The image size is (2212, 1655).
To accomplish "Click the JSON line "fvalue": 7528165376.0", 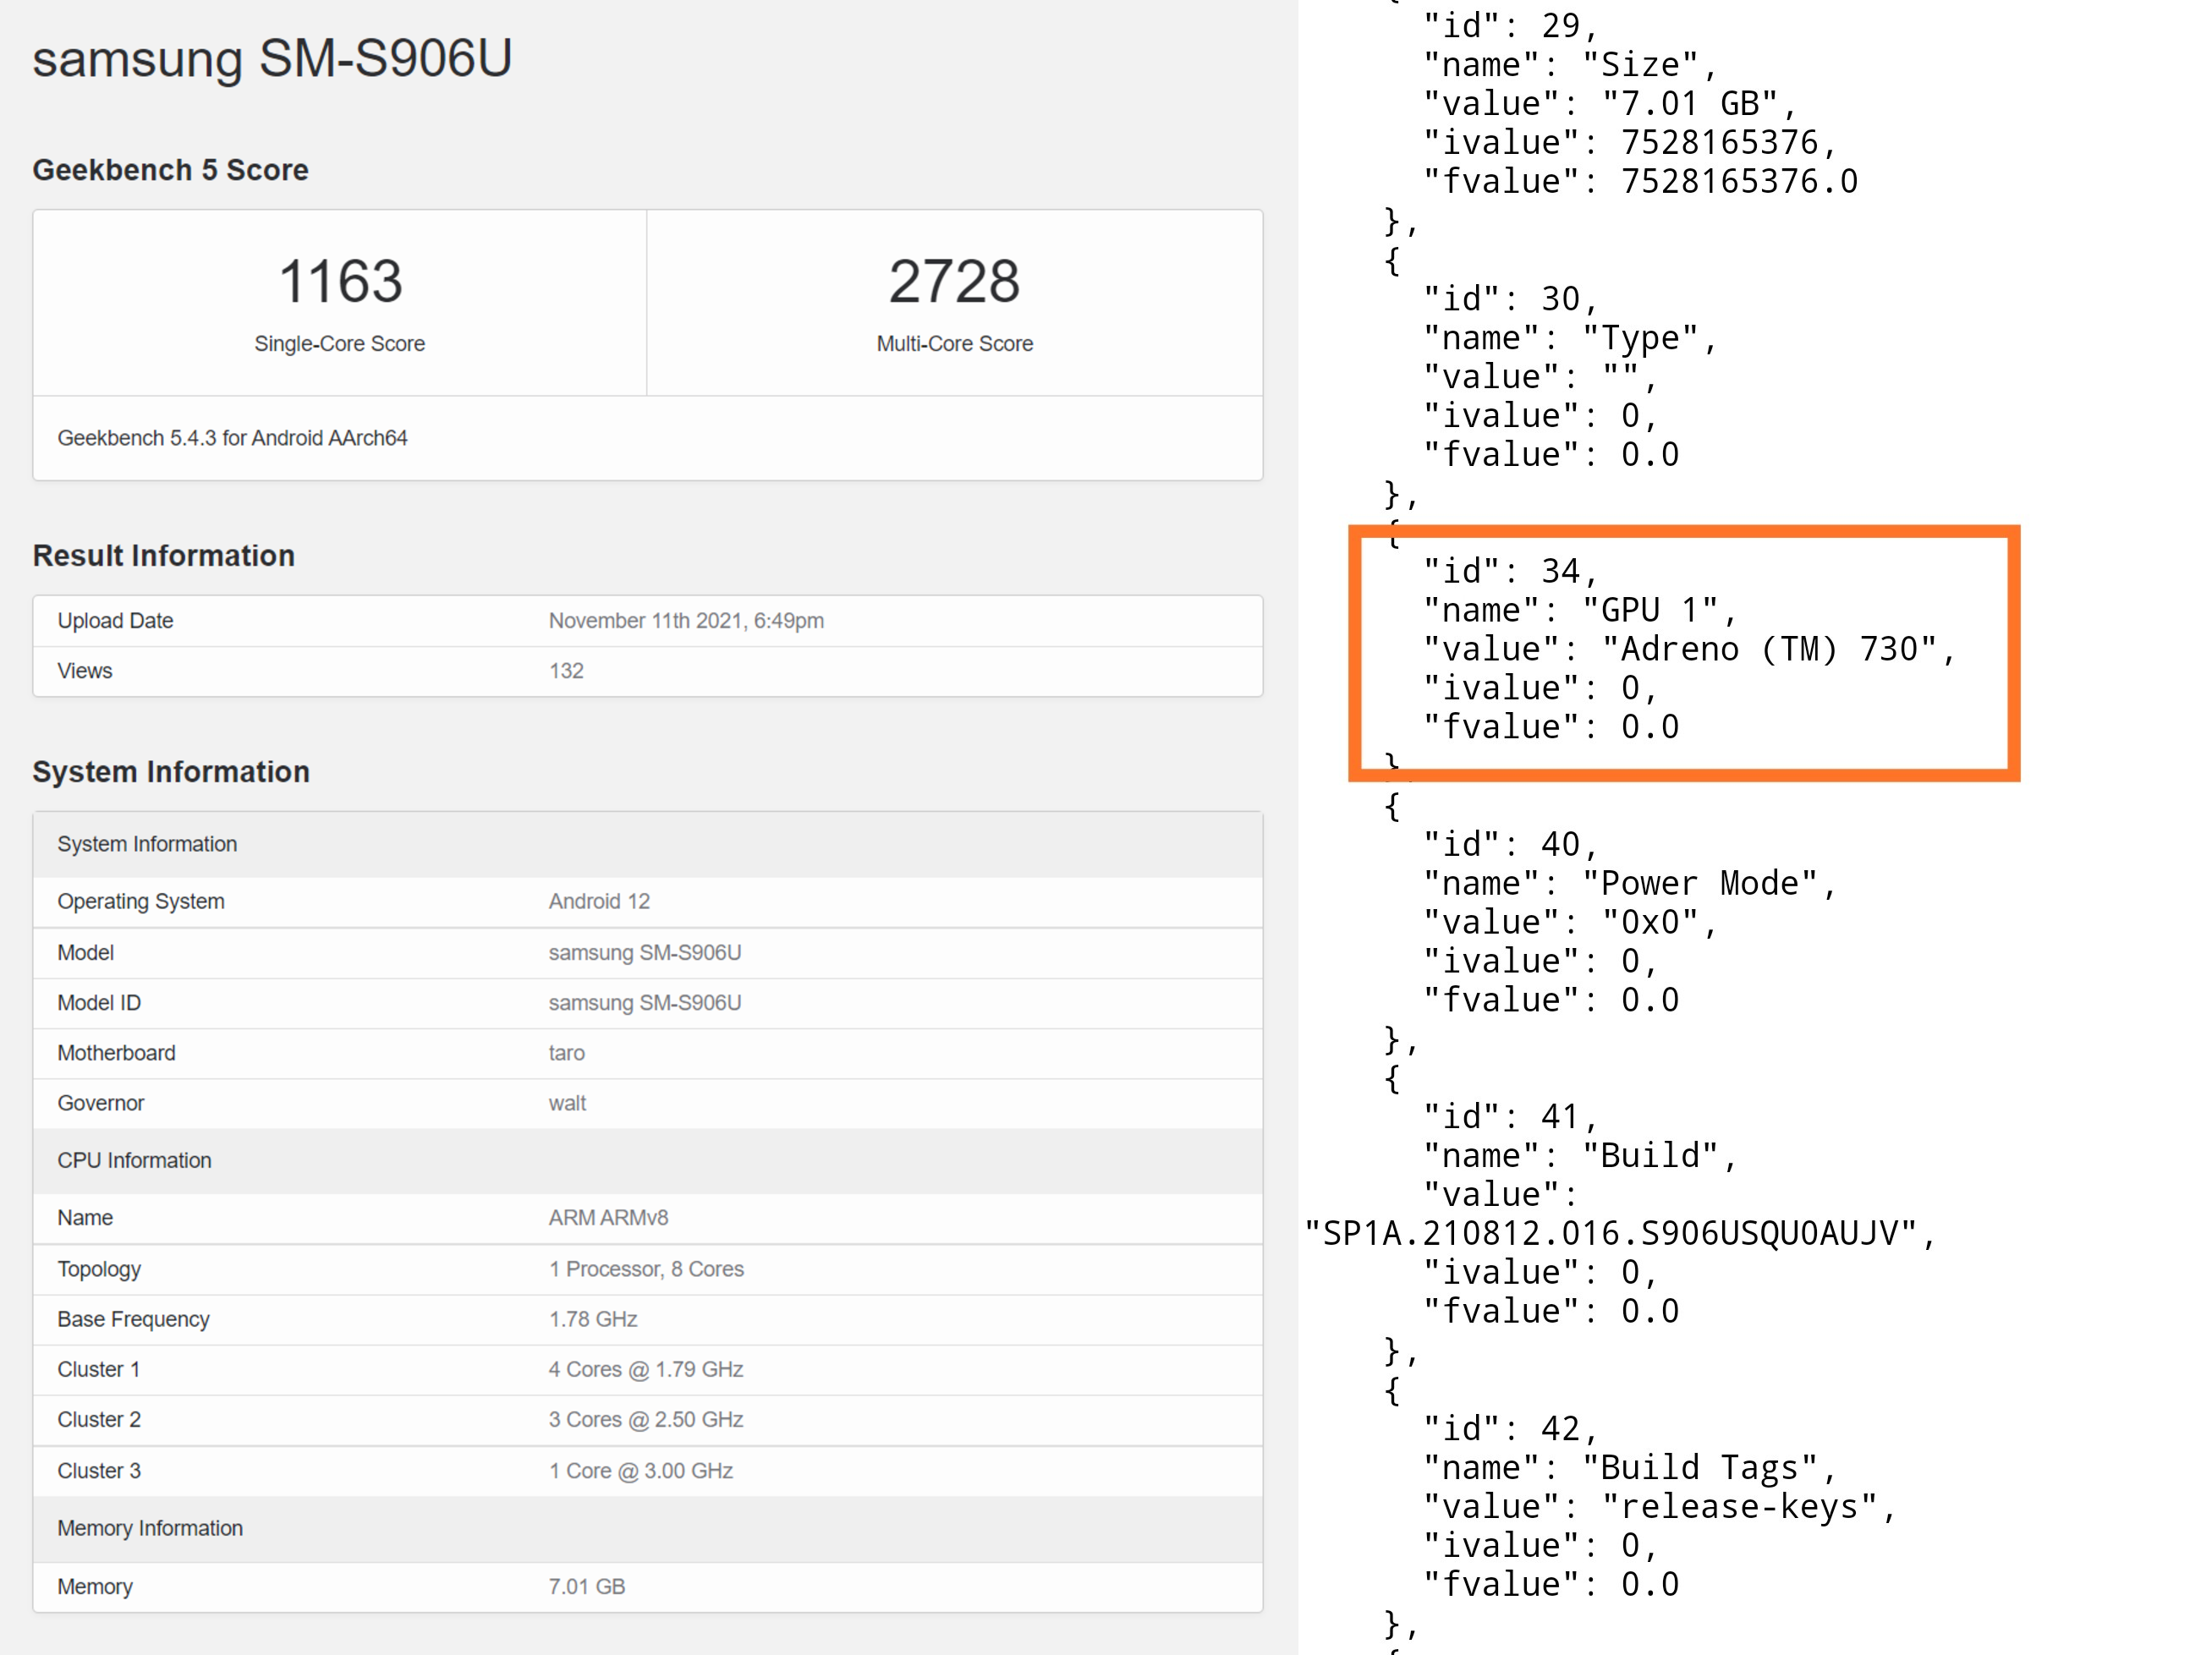I will (1640, 181).
